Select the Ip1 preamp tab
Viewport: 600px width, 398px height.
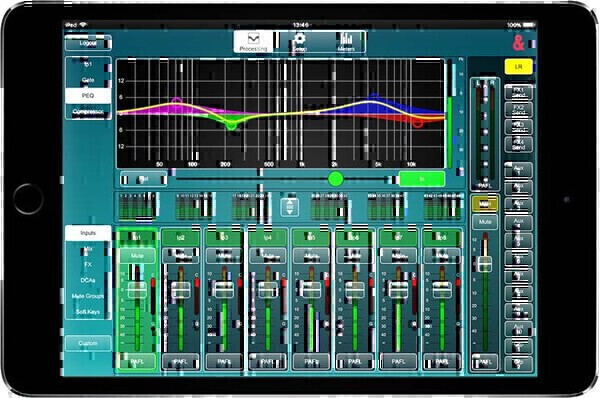[88, 64]
